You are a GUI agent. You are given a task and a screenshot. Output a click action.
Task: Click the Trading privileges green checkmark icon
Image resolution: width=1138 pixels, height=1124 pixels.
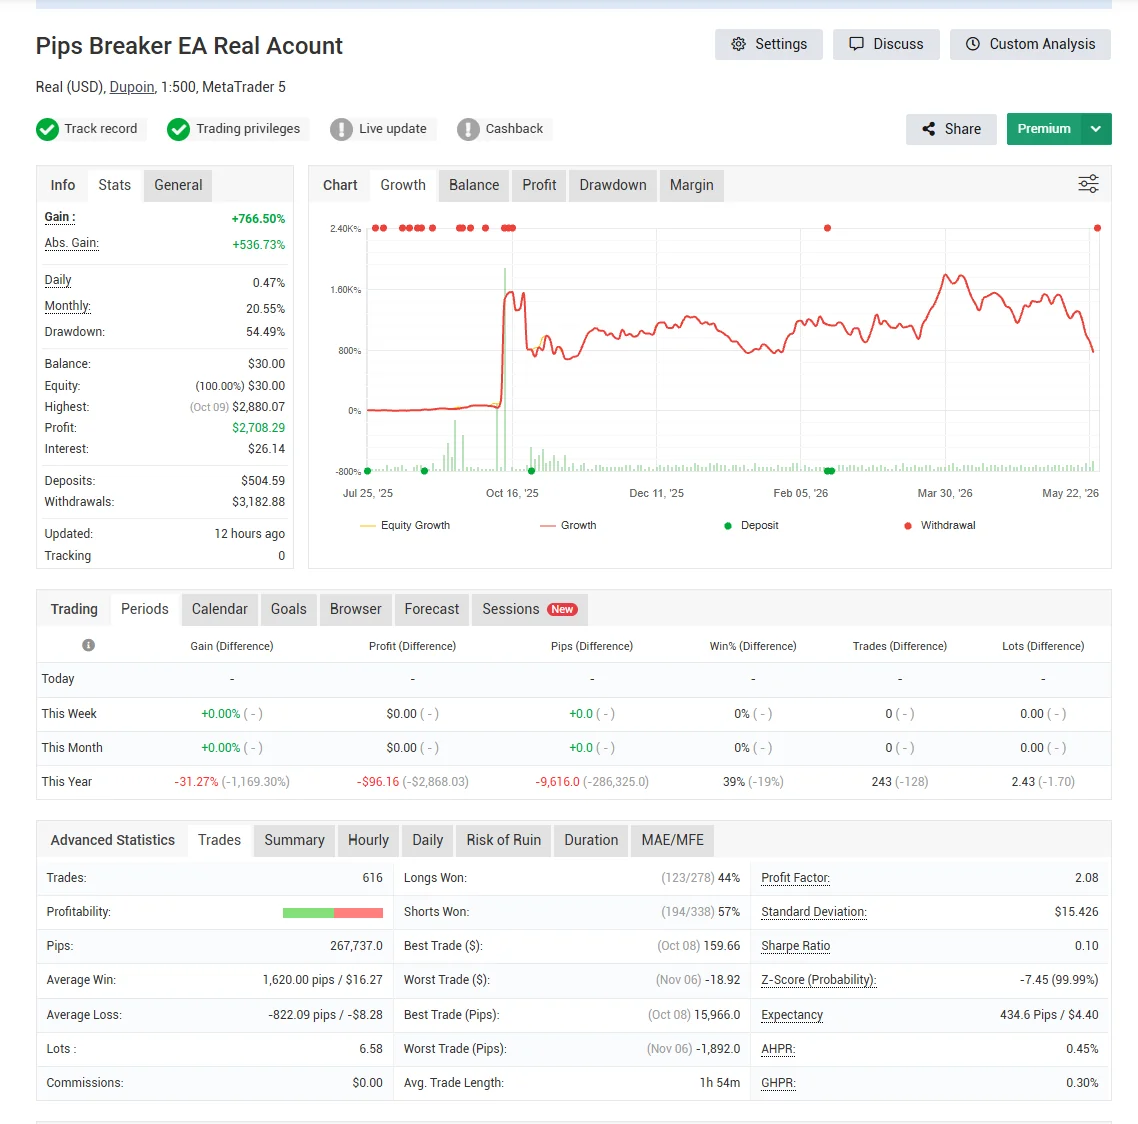[x=179, y=129]
